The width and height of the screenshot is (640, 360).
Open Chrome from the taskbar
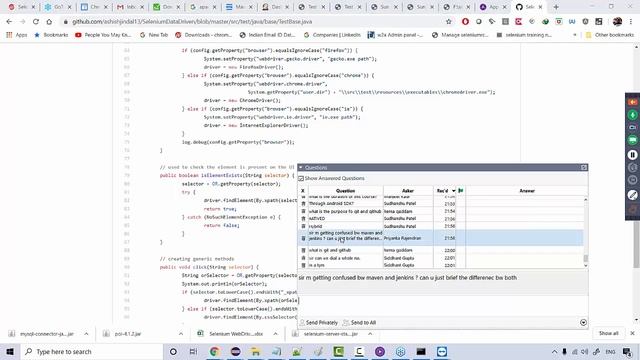214,351
